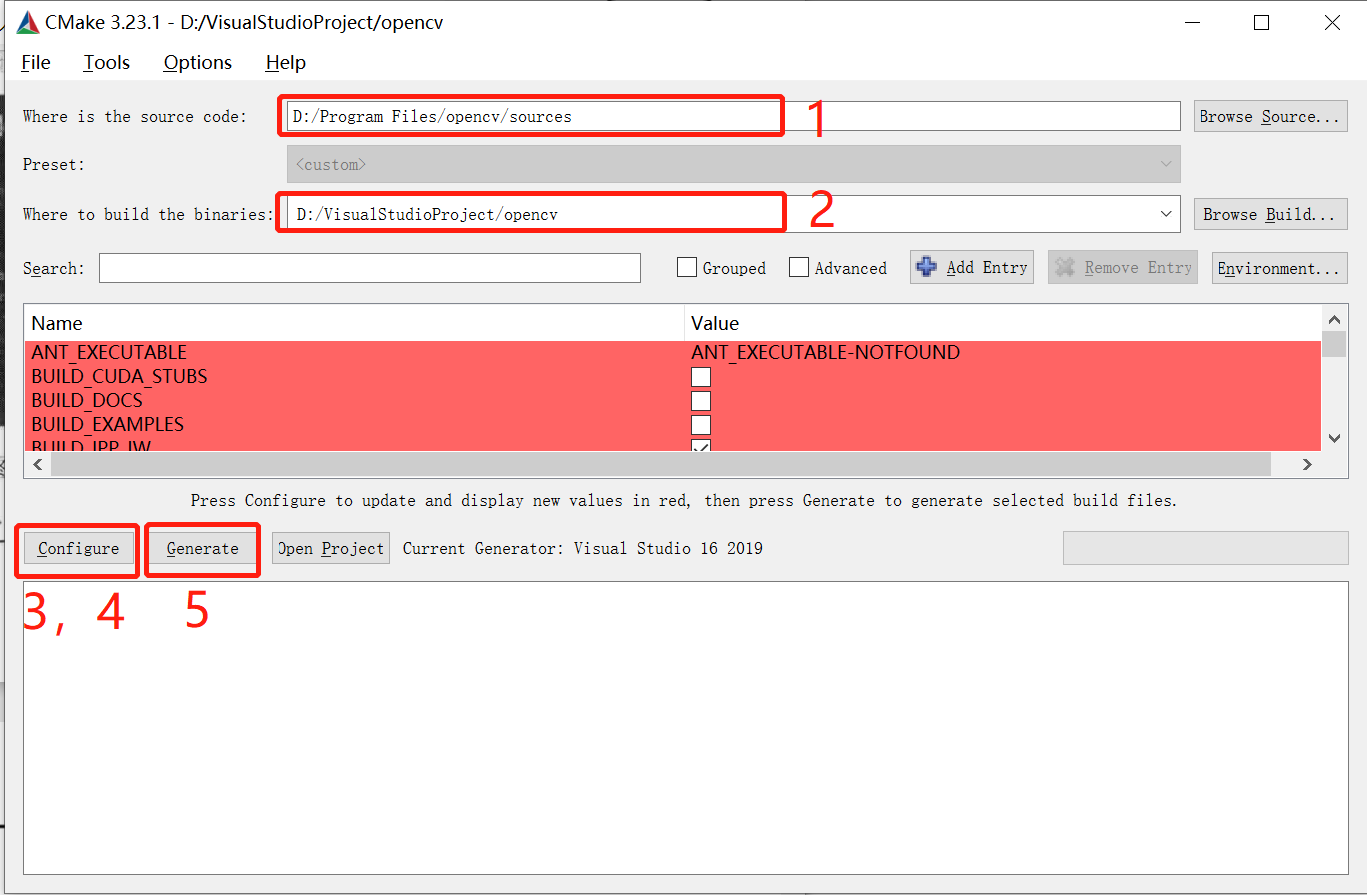
Task: Toggle the Grouped checkbox
Action: [x=686, y=268]
